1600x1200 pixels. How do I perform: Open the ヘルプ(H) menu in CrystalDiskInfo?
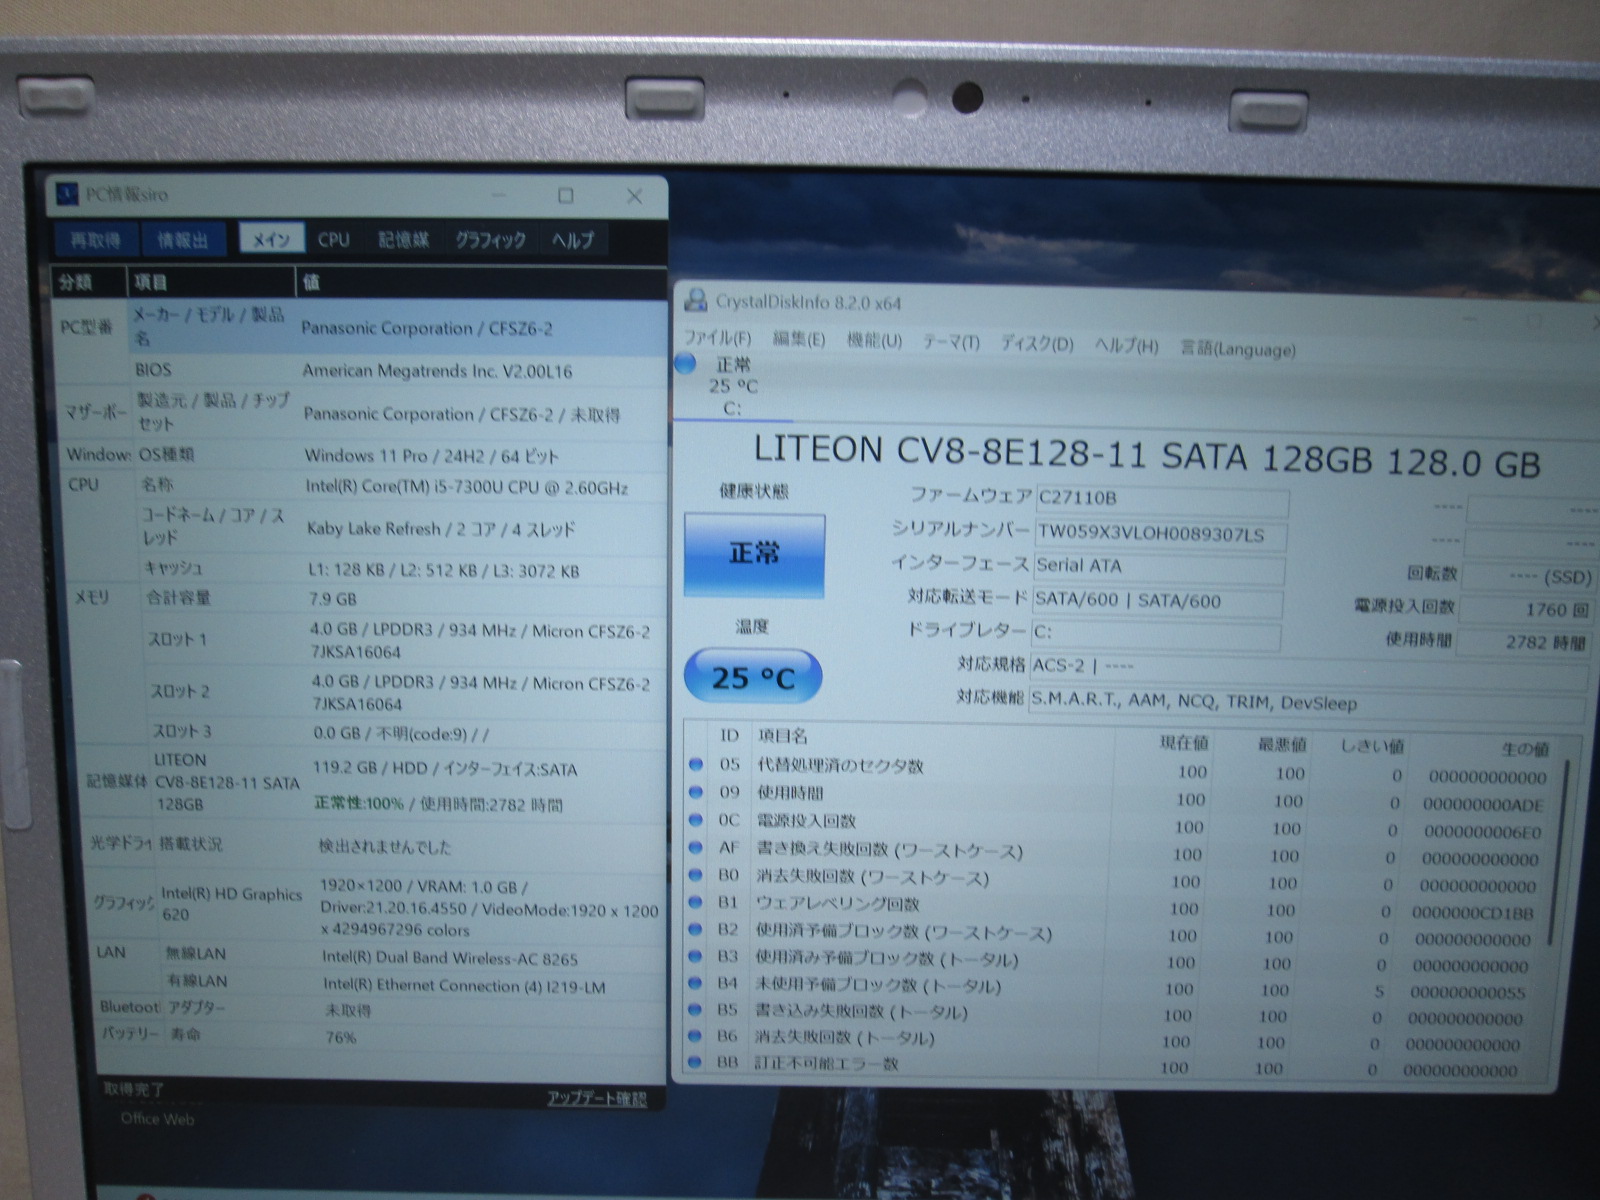(x=1126, y=346)
